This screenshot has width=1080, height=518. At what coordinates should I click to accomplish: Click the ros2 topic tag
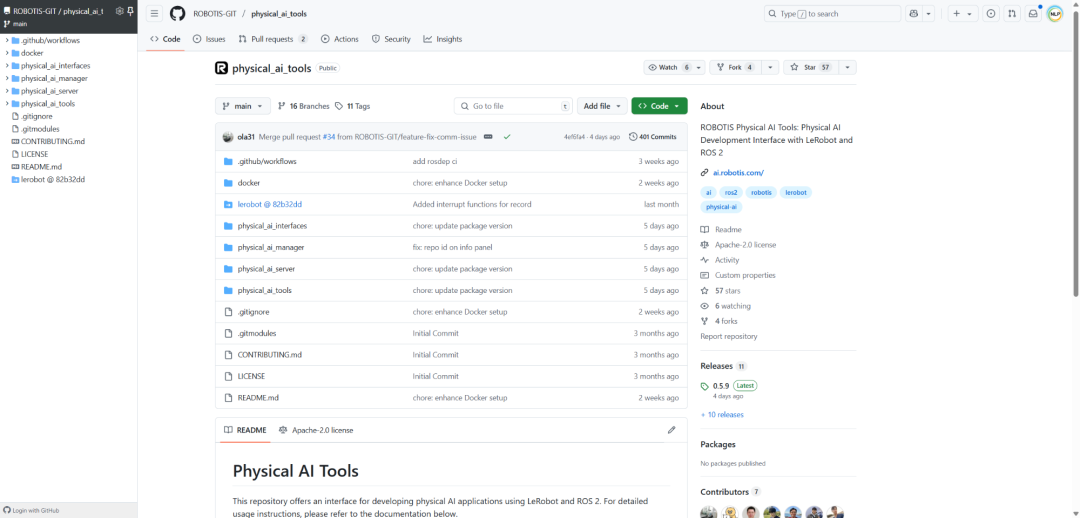click(731, 193)
